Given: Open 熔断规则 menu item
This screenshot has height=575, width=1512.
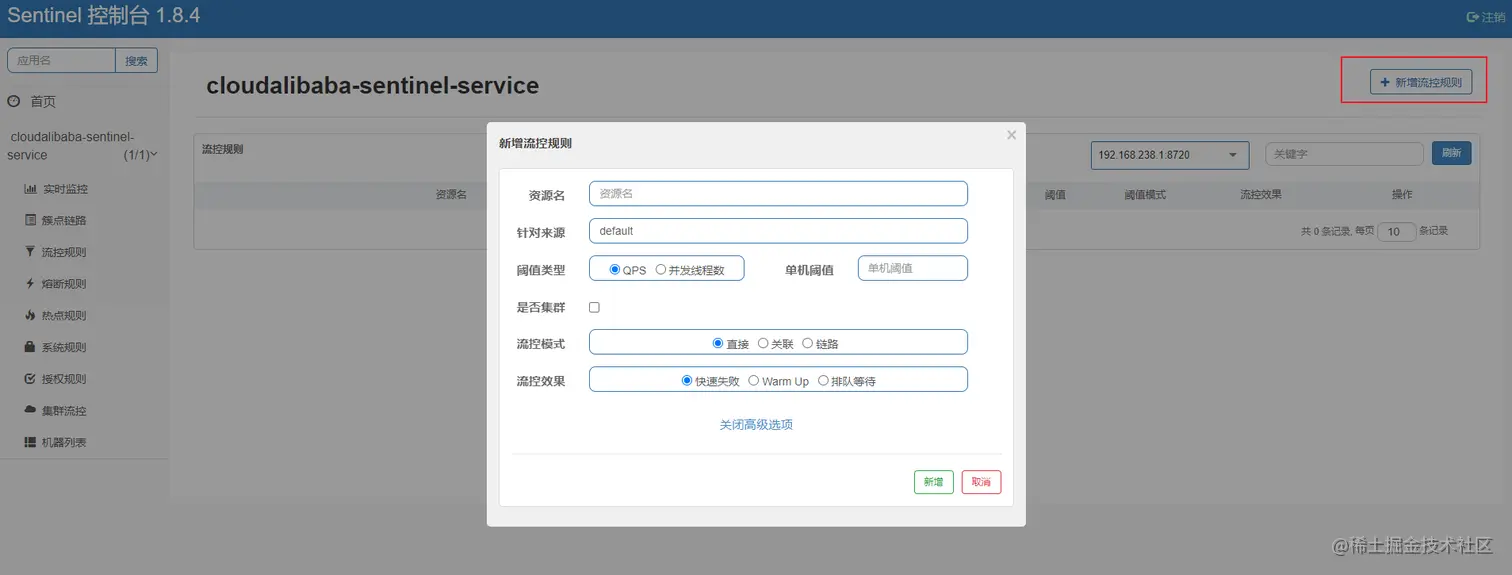Looking at the screenshot, I should tap(64, 284).
